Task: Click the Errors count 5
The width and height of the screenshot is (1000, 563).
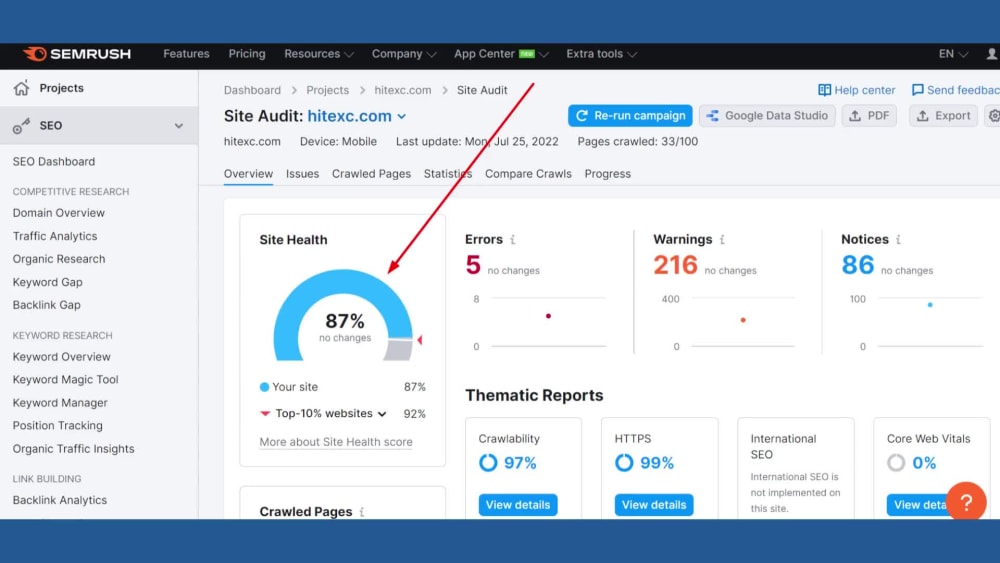Action: pyautogui.click(x=473, y=265)
